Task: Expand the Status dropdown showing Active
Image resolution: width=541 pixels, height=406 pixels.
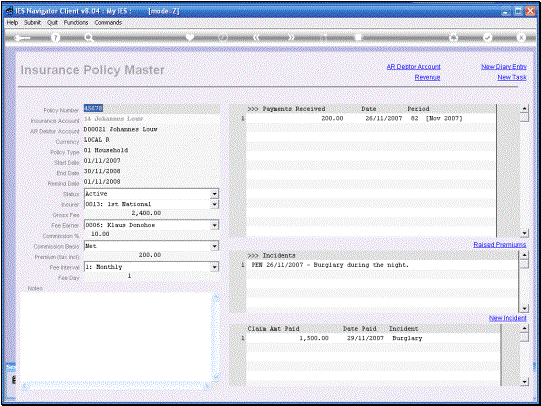Action: [x=215, y=194]
